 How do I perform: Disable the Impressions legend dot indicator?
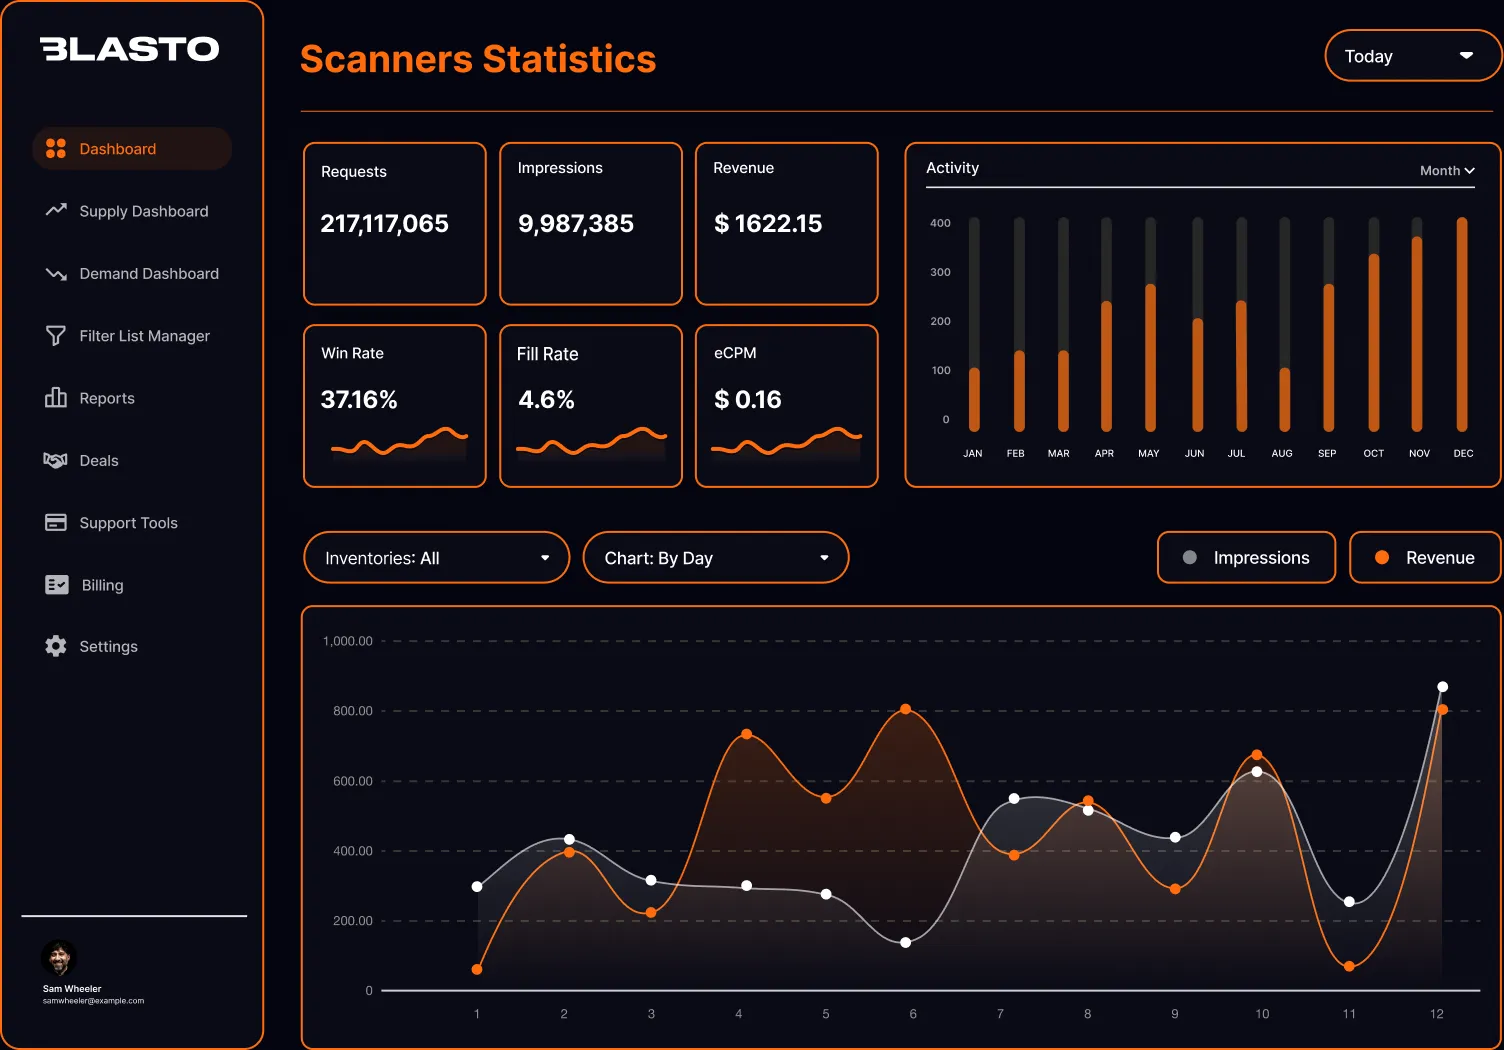[1189, 557]
